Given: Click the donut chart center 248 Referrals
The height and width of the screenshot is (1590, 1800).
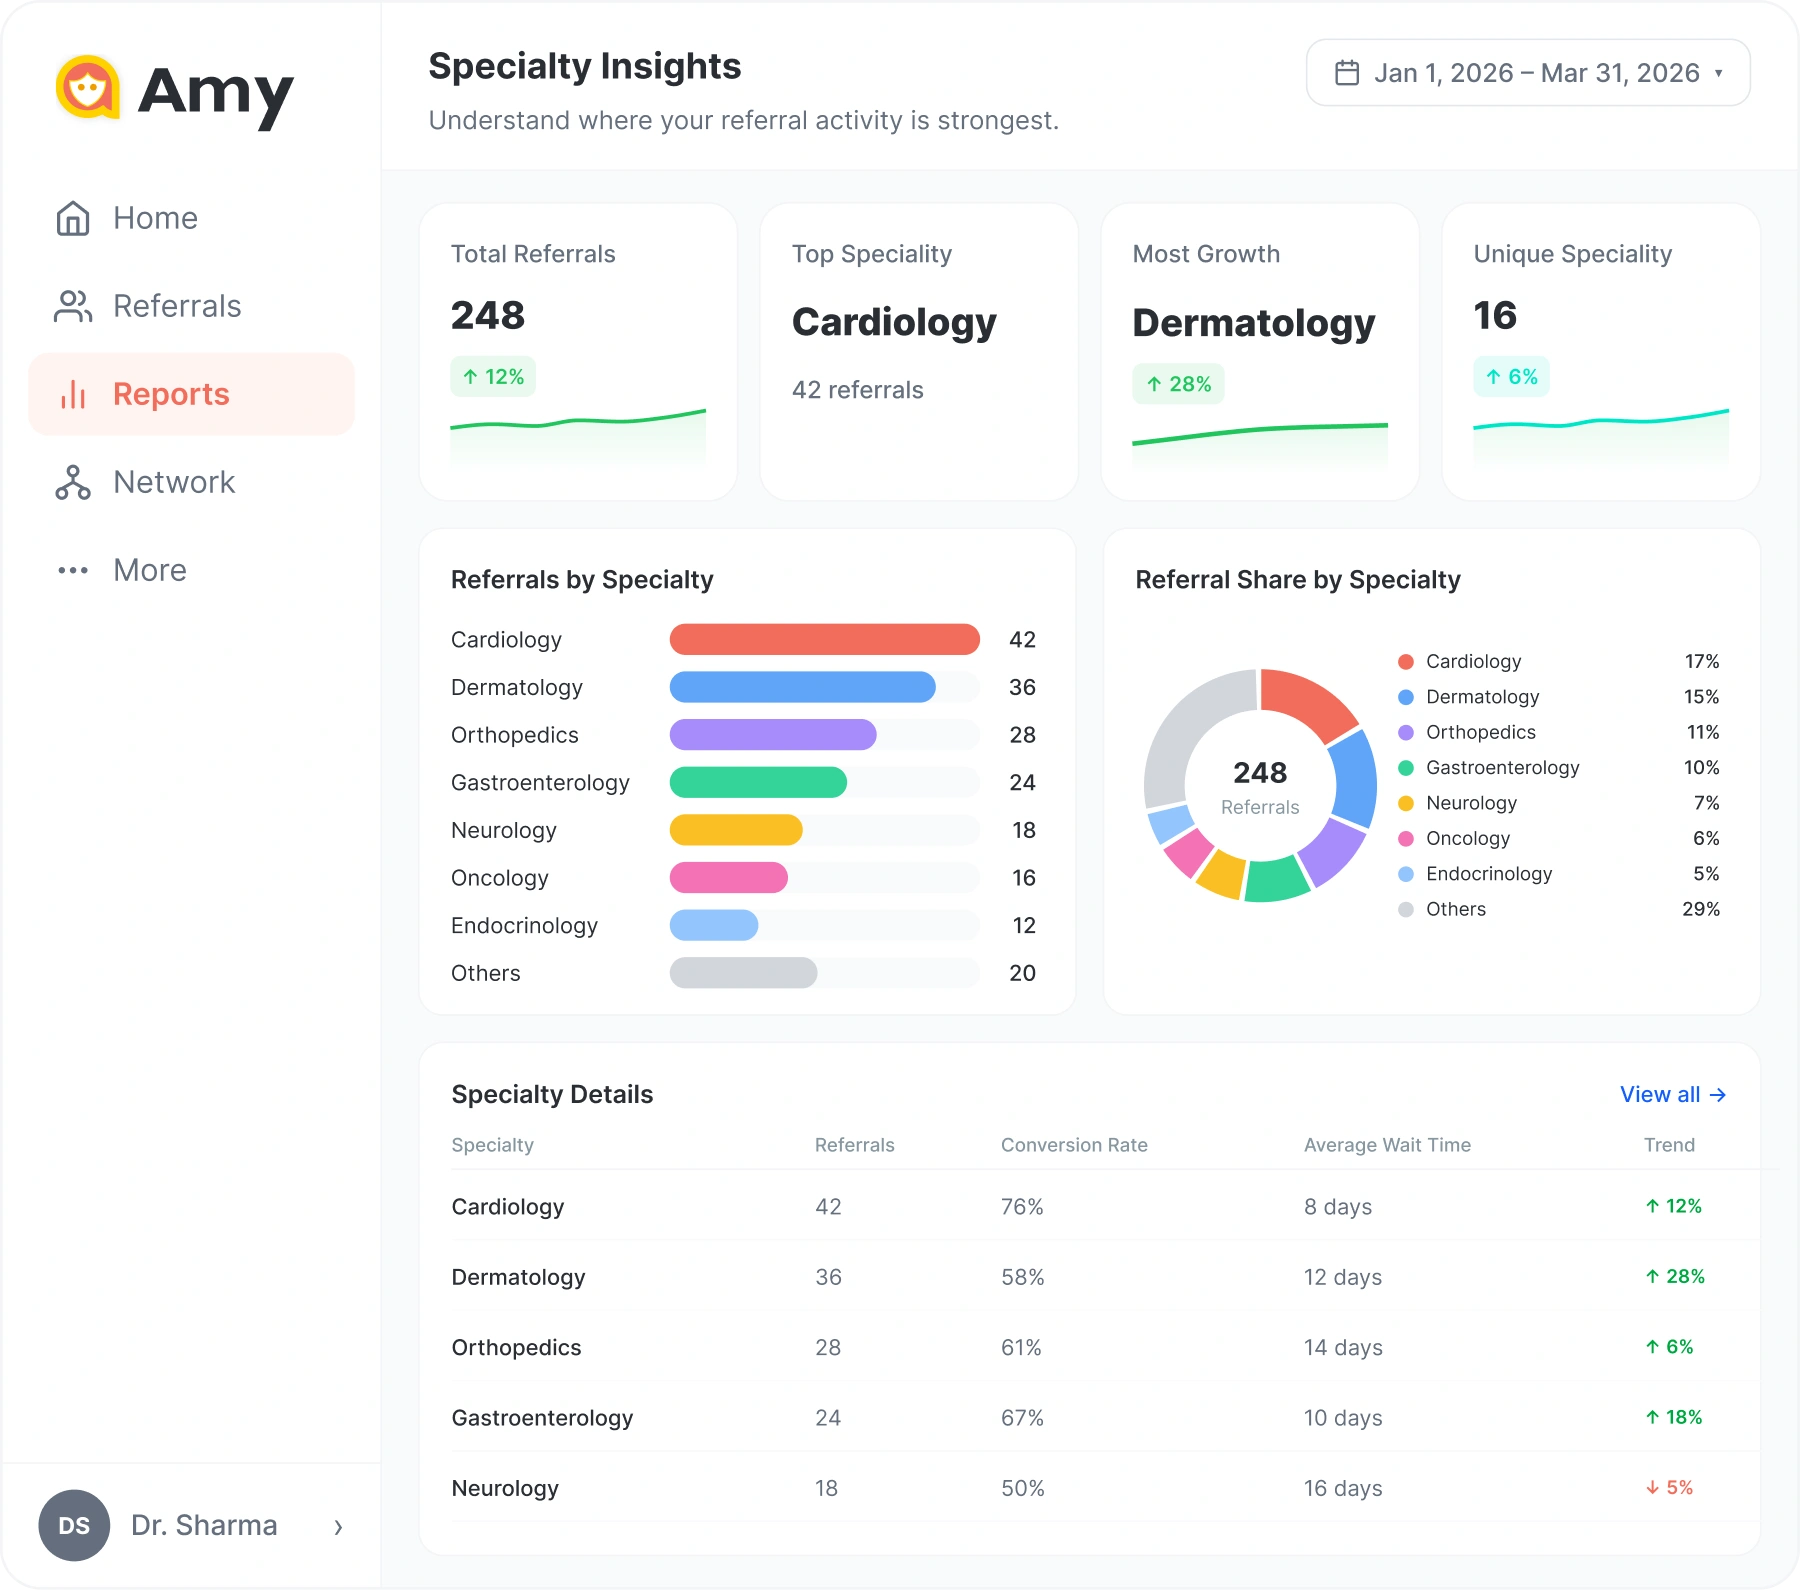Looking at the screenshot, I should (1260, 787).
